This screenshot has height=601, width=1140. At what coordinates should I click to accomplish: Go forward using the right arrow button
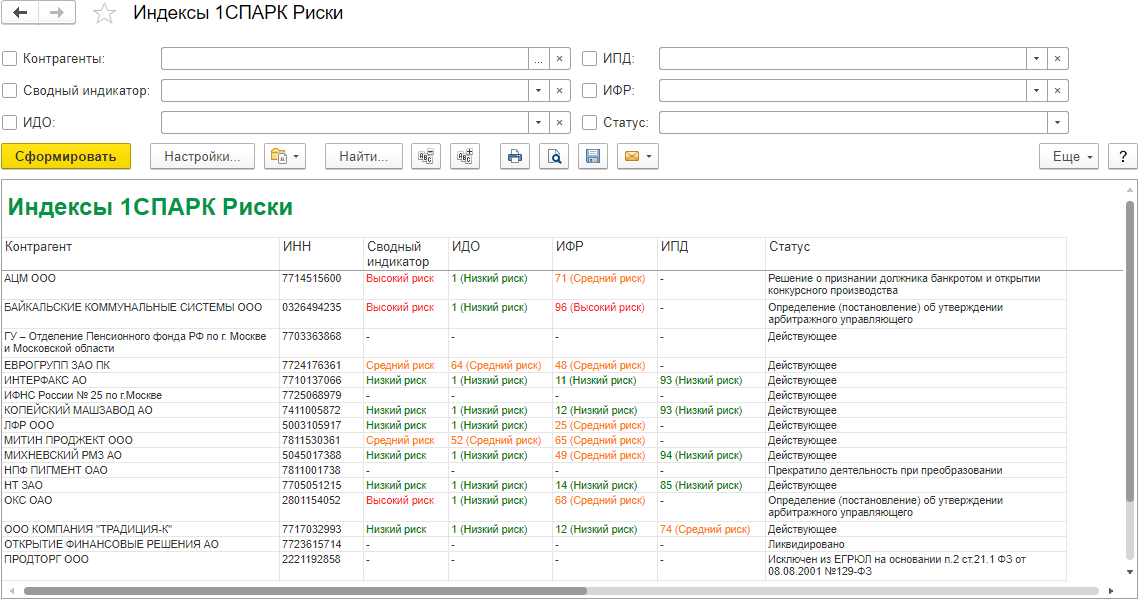point(57,12)
